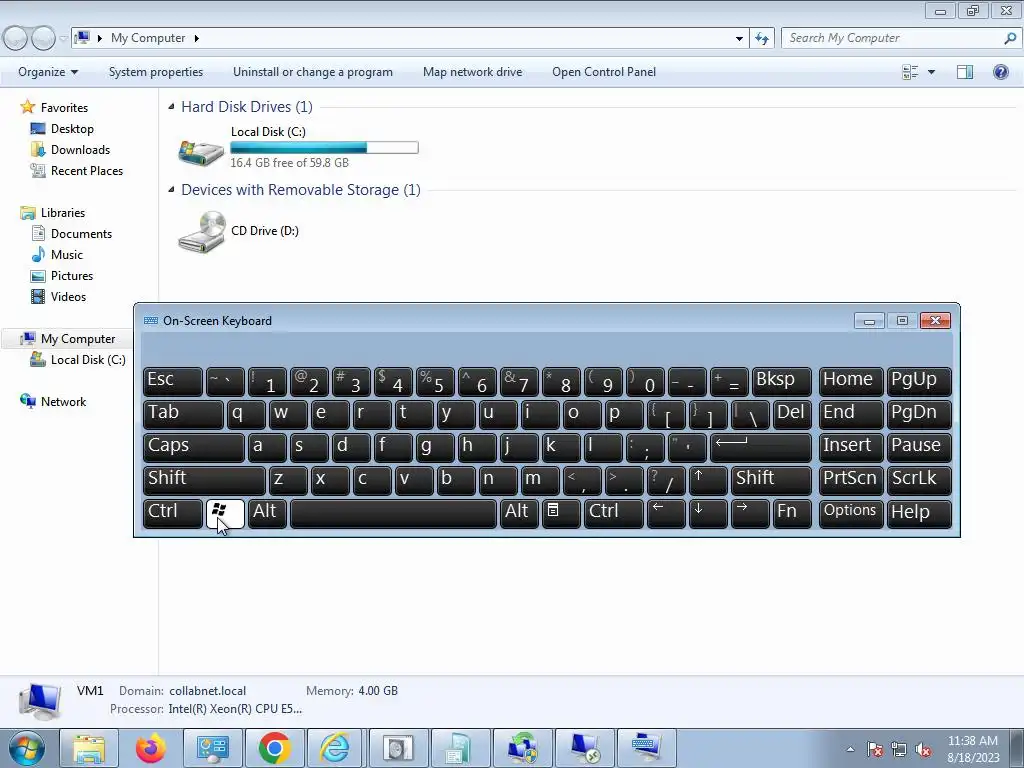
Task: Click the space bar on keyboard
Action: pos(393,513)
